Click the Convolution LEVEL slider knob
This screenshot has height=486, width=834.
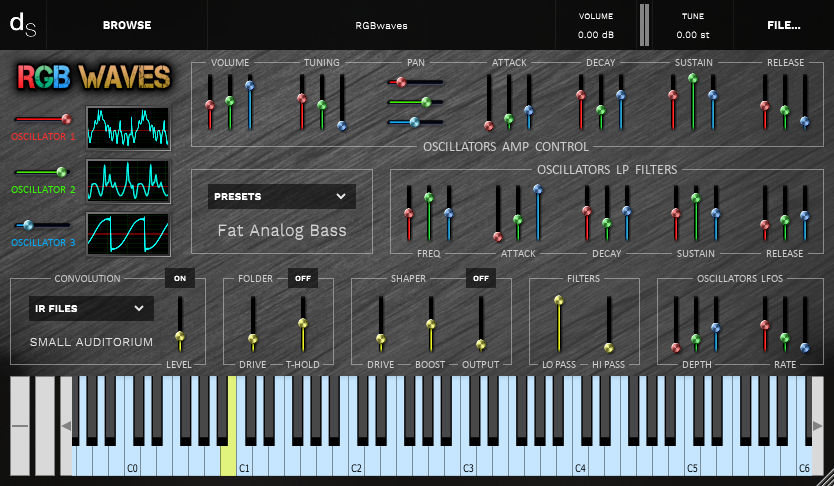tap(180, 336)
